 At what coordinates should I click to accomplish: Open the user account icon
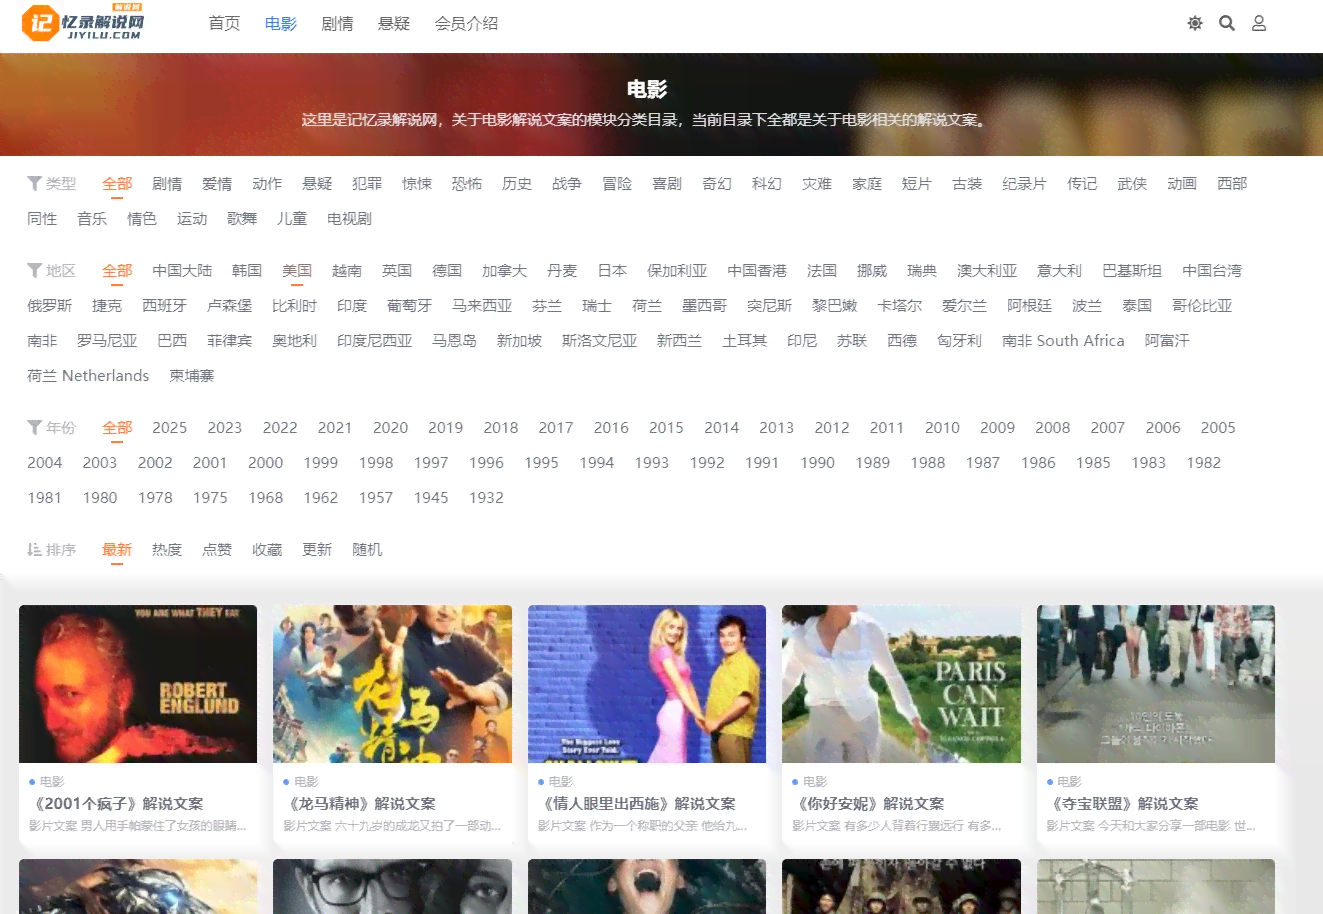tap(1259, 23)
